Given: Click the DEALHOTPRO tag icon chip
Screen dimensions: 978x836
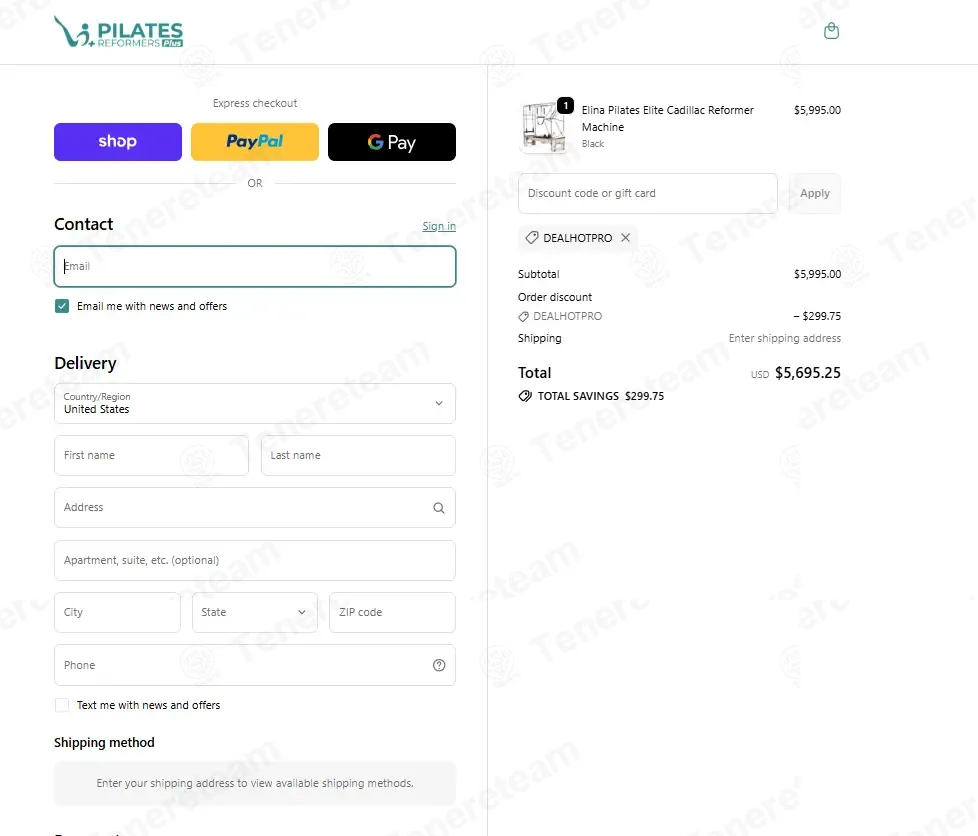Looking at the screenshot, I should click(531, 238).
